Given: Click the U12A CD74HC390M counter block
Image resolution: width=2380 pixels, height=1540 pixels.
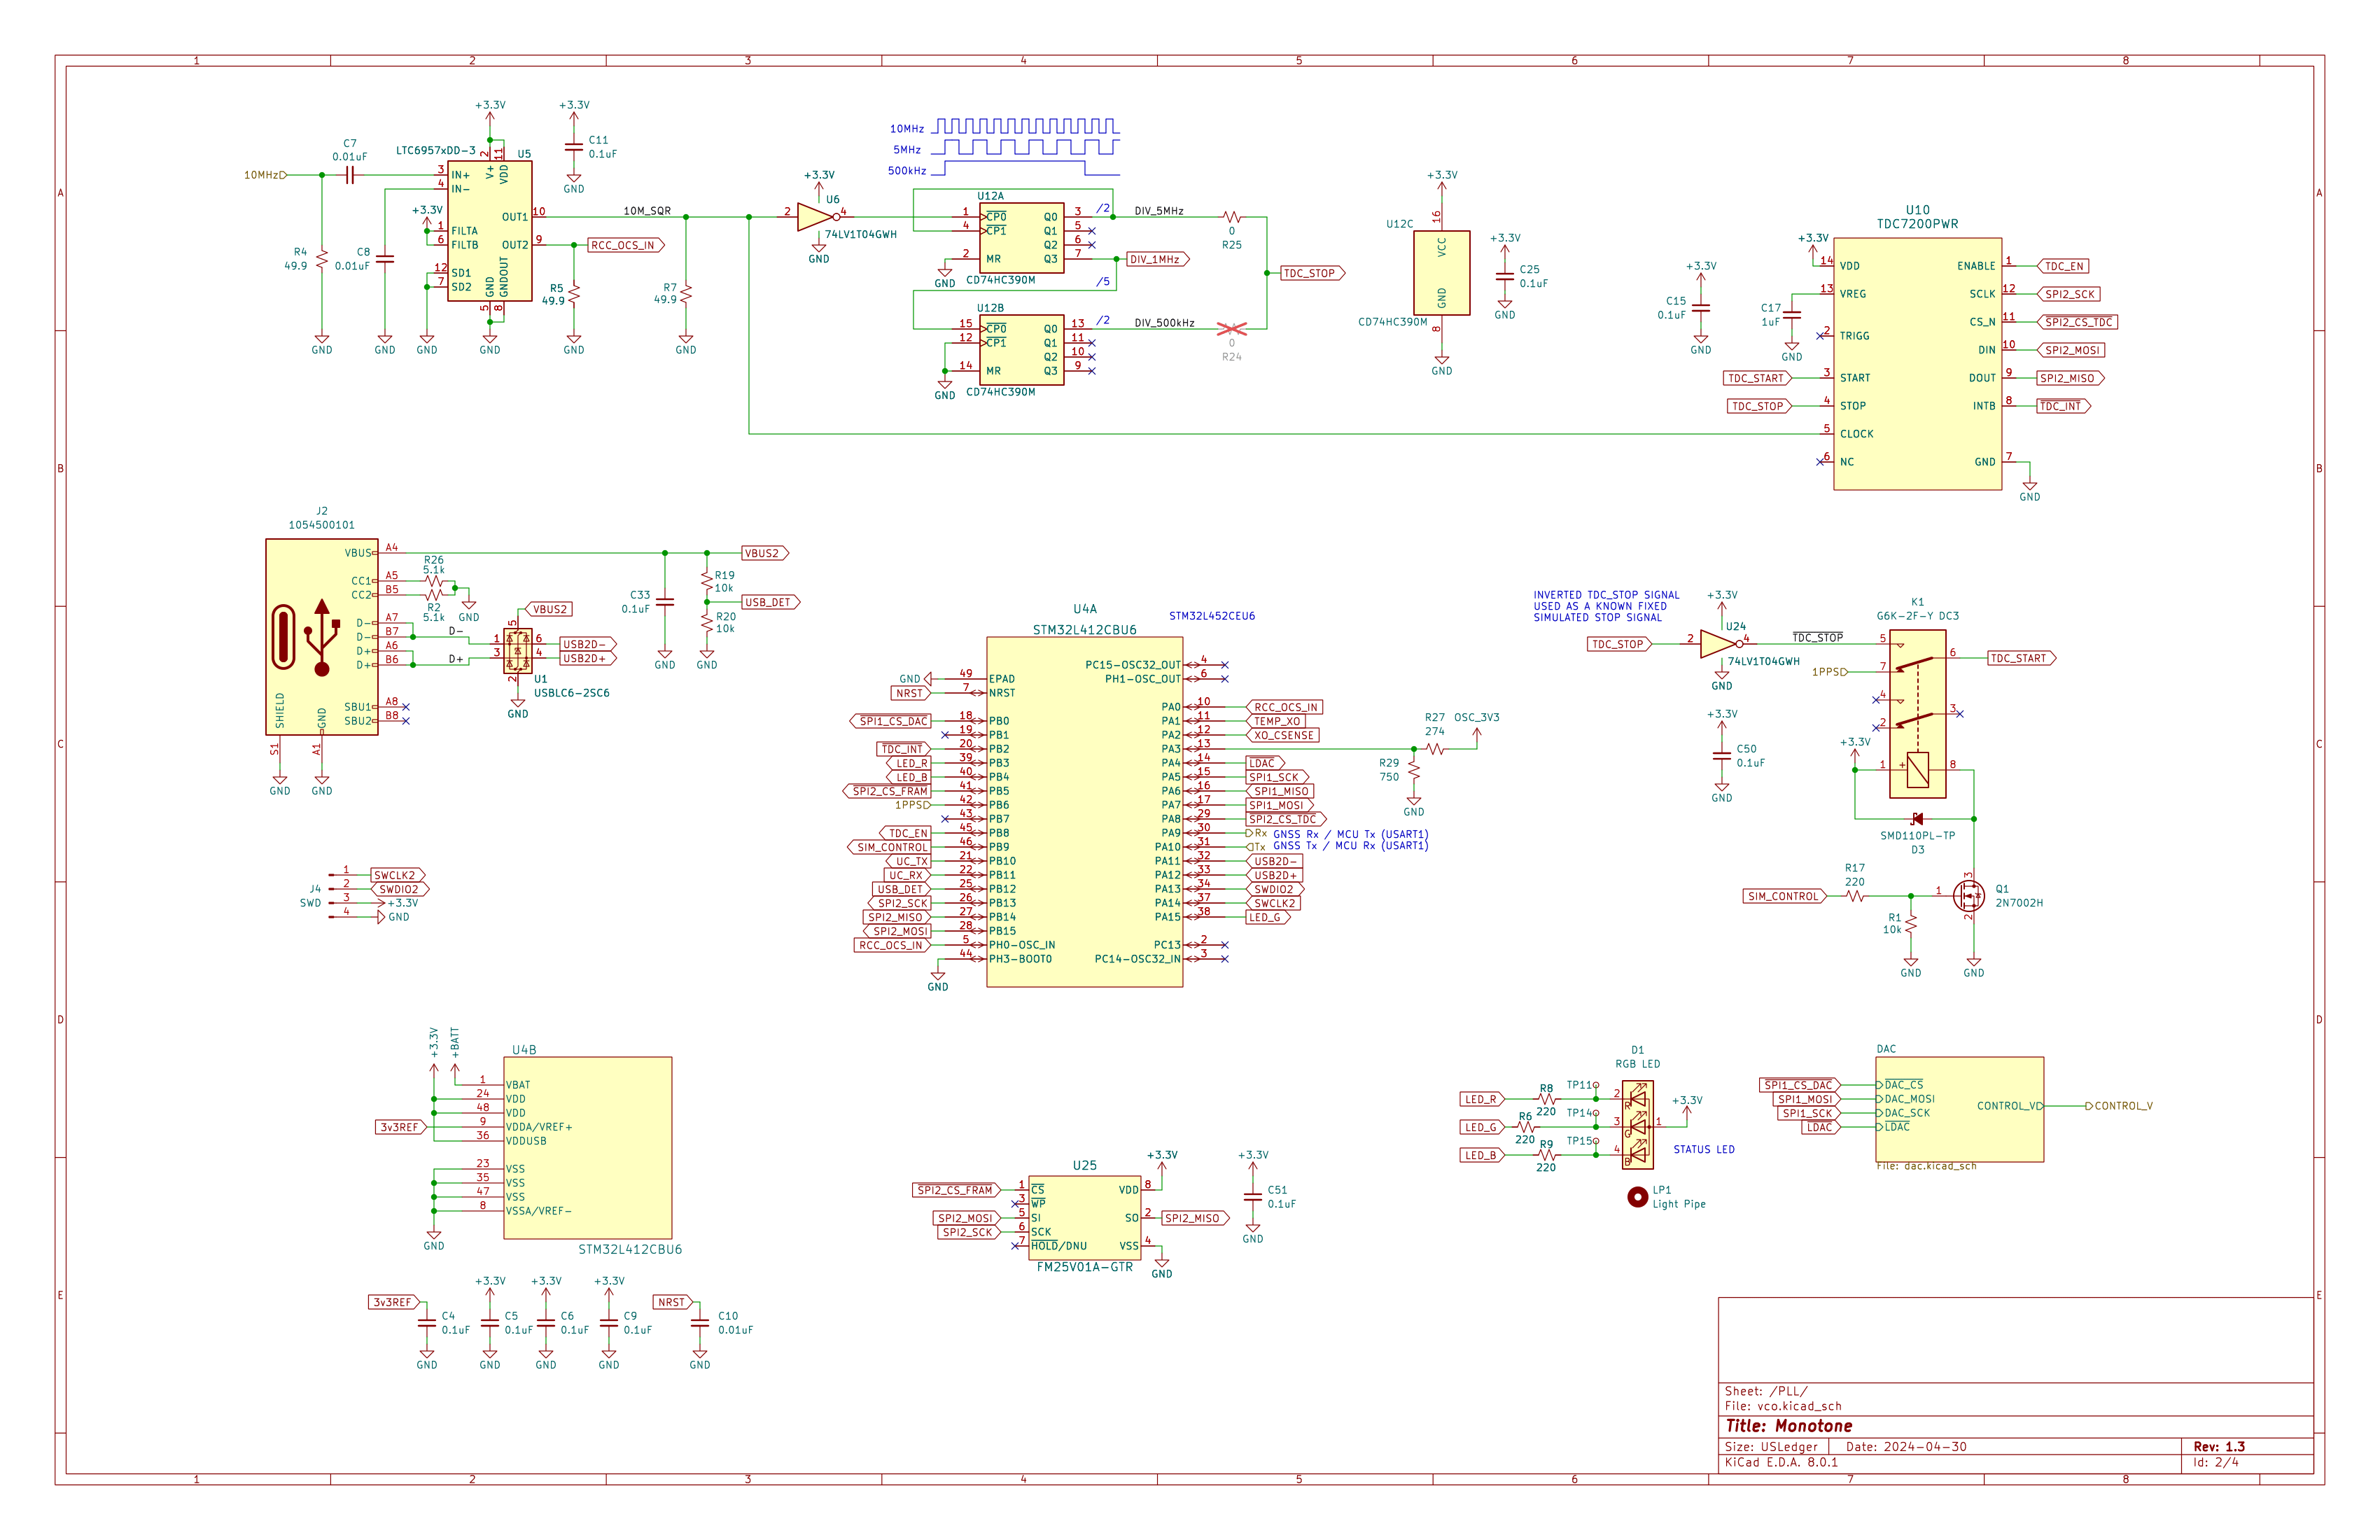Looking at the screenshot, I should (1021, 238).
